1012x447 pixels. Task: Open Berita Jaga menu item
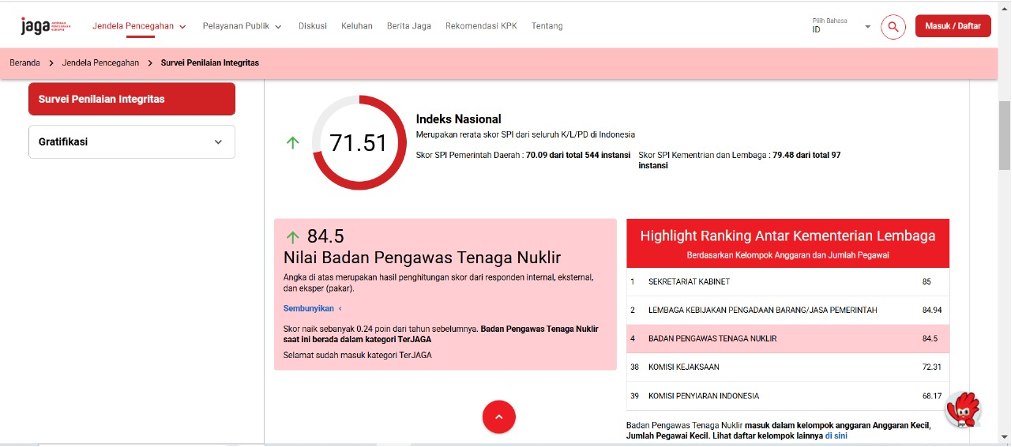pos(409,26)
